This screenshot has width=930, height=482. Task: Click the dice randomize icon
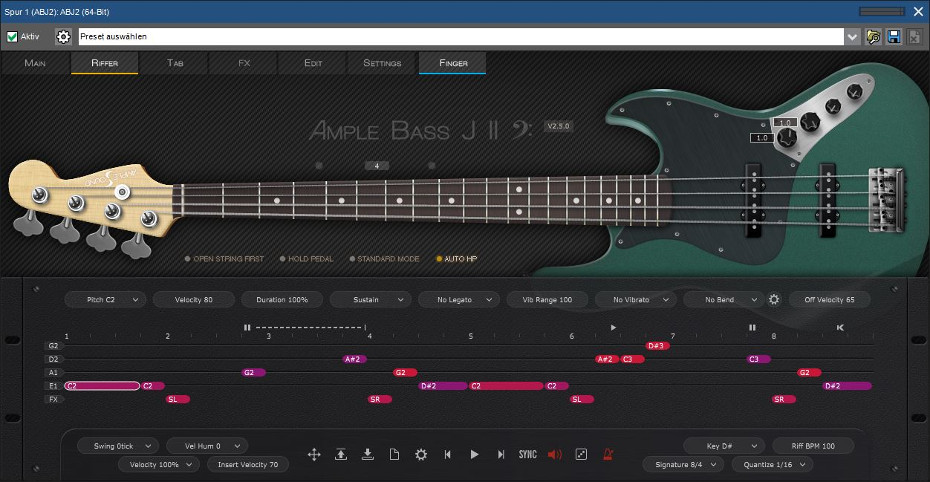pos(581,455)
